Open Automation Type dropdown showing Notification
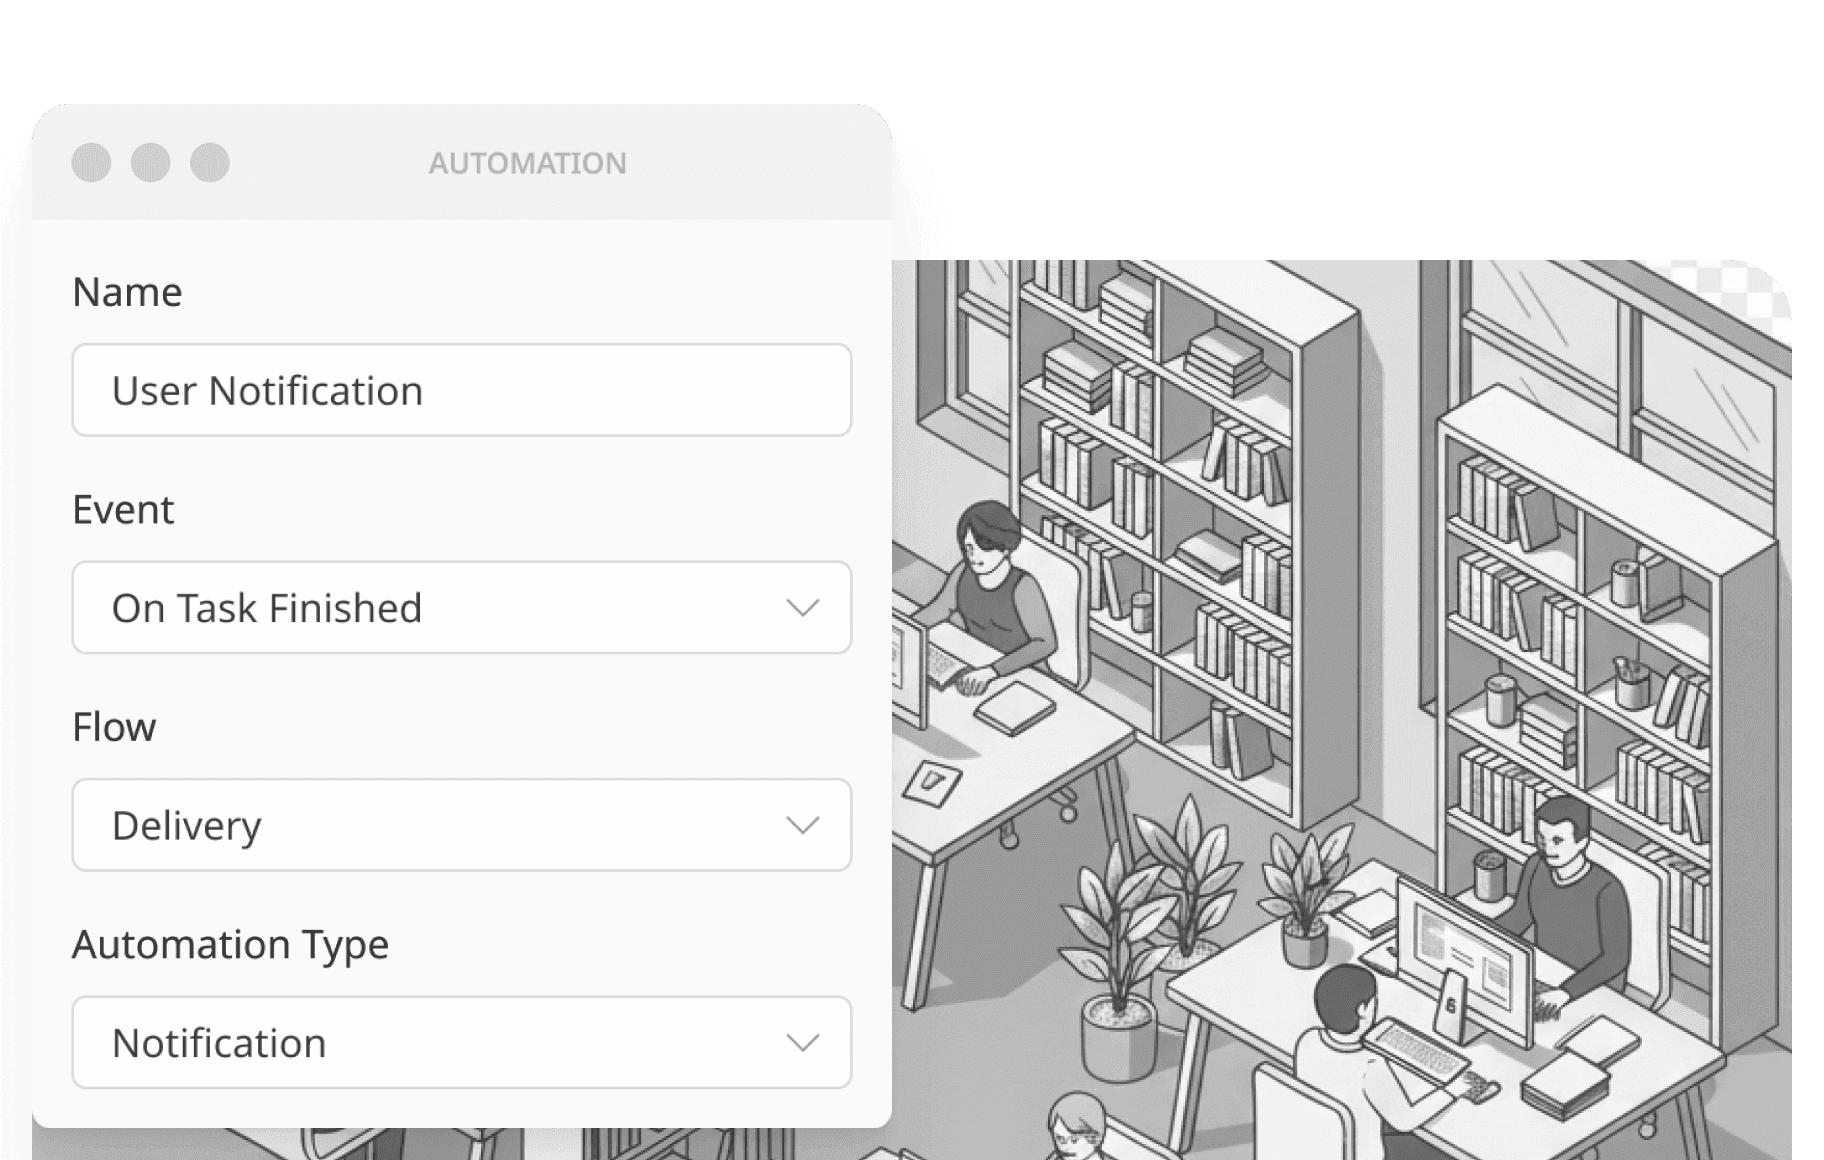This screenshot has width=1824, height=1160. (x=462, y=1042)
